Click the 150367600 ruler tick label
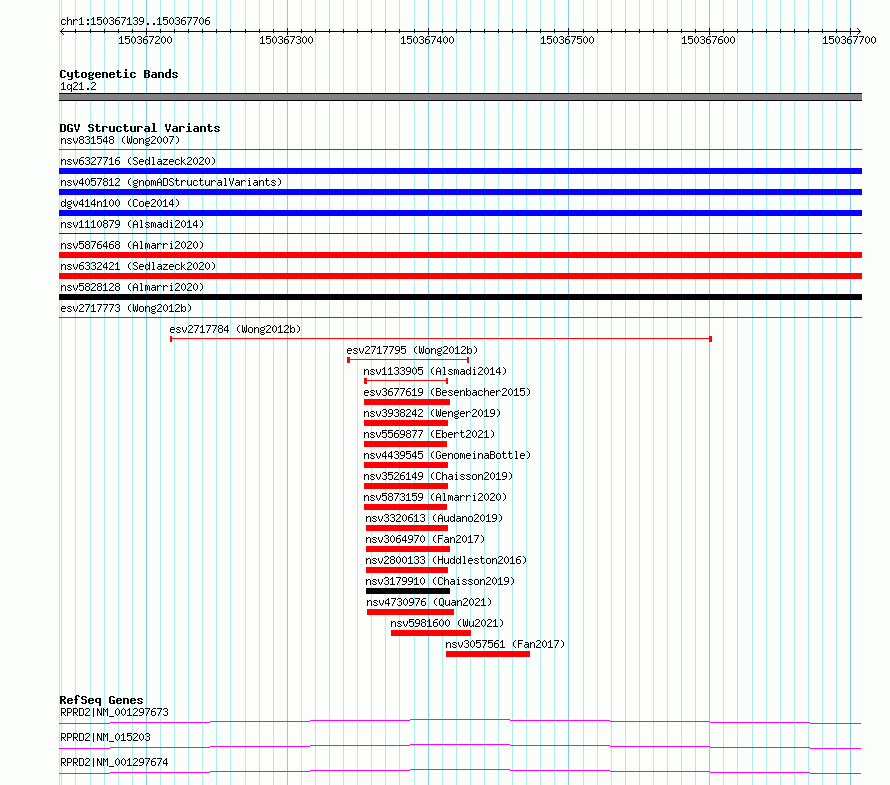This screenshot has width=890, height=785. point(708,40)
